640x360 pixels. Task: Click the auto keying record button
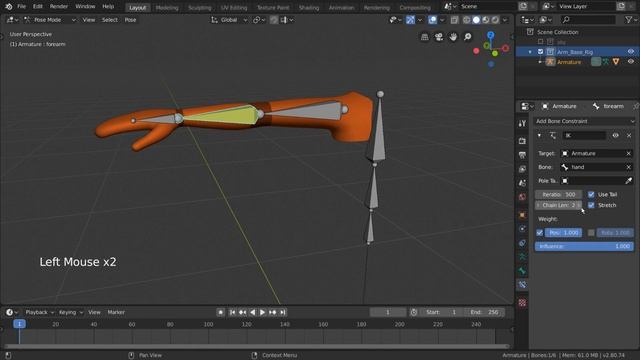[220, 312]
